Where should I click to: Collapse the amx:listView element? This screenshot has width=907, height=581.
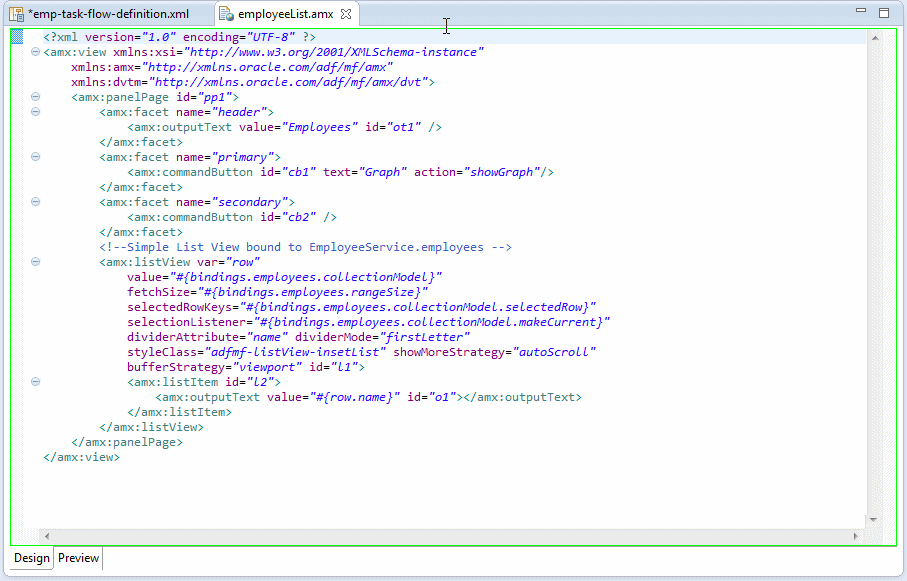(x=35, y=262)
